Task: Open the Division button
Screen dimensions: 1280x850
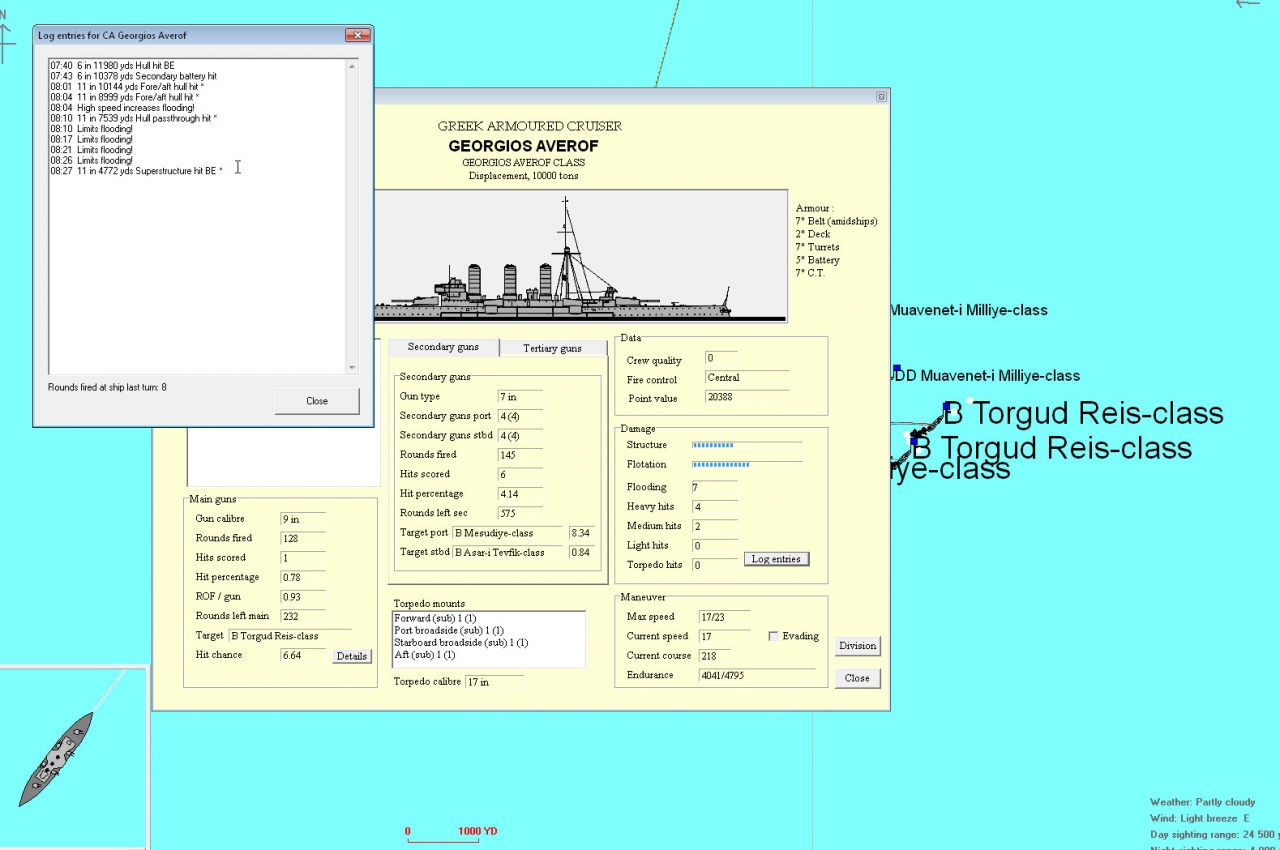Action: click(857, 645)
